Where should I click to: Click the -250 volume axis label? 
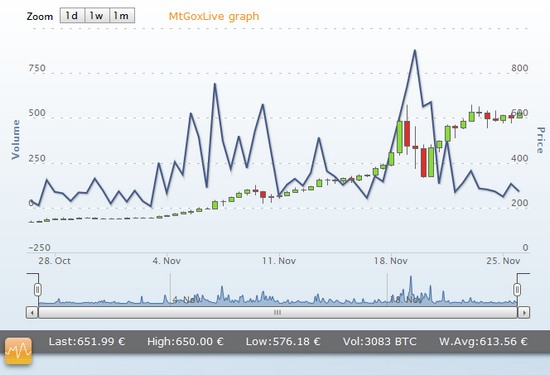click(39, 248)
